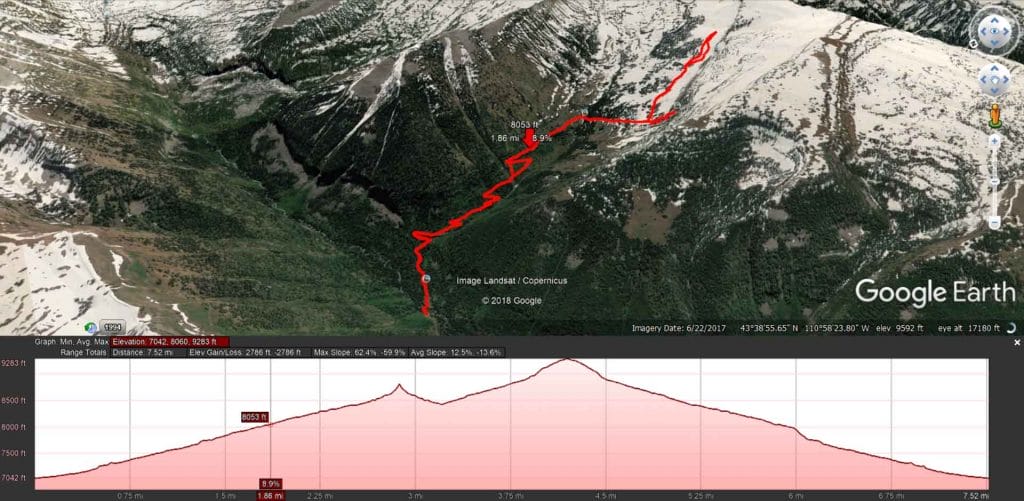Open the 1994 historical imagery date button
Image resolution: width=1024 pixels, height=501 pixels.
(x=114, y=327)
